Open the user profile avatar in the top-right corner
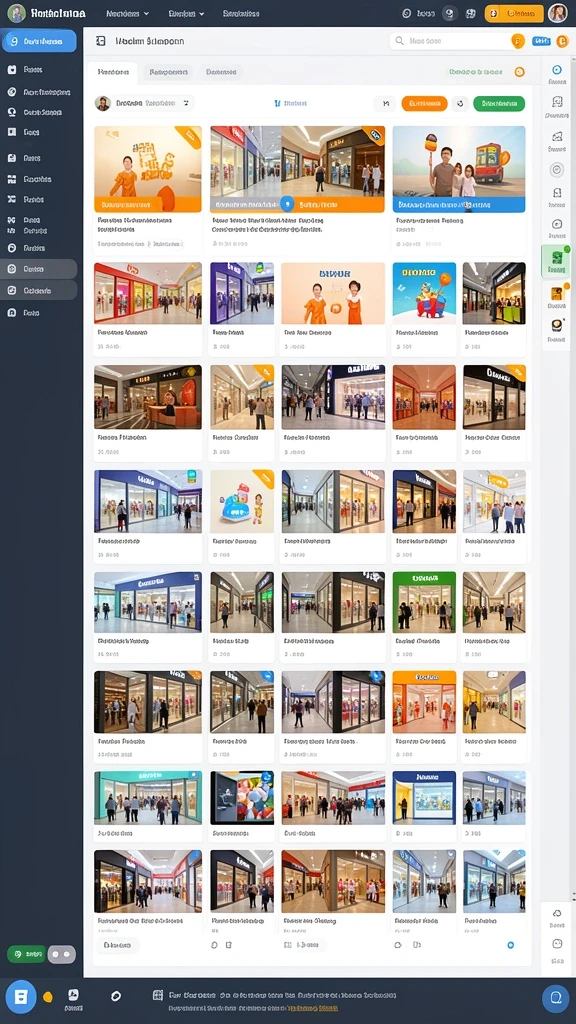Viewport: 576px width, 1024px height. [557, 13]
